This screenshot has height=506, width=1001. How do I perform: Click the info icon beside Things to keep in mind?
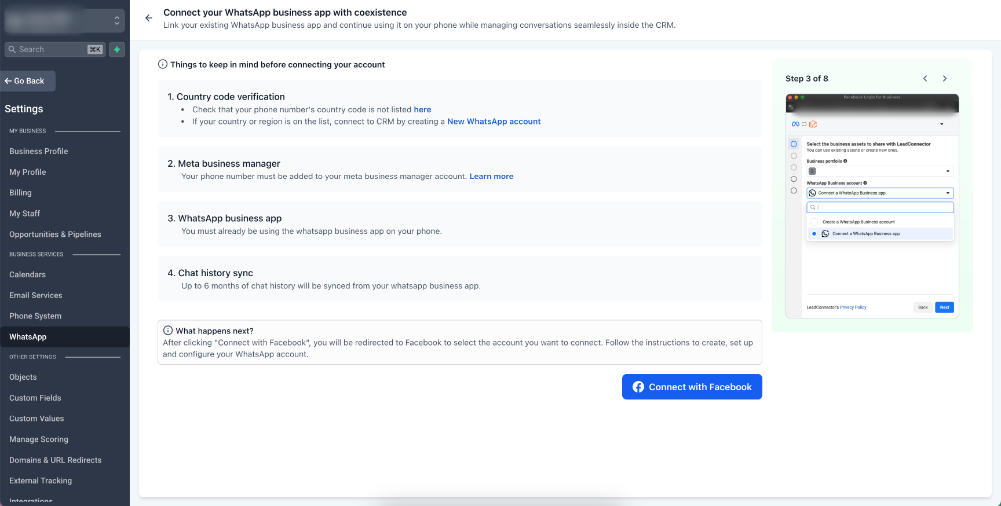[x=163, y=64]
